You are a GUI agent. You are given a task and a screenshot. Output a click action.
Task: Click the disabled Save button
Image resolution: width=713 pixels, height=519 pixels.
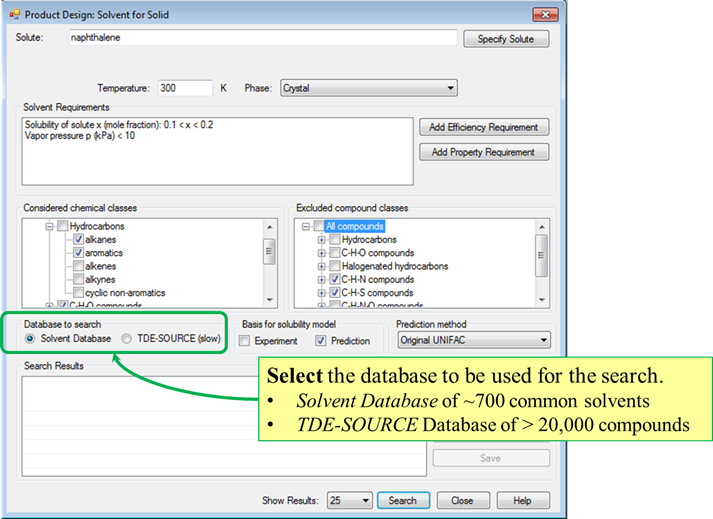[x=491, y=458]
